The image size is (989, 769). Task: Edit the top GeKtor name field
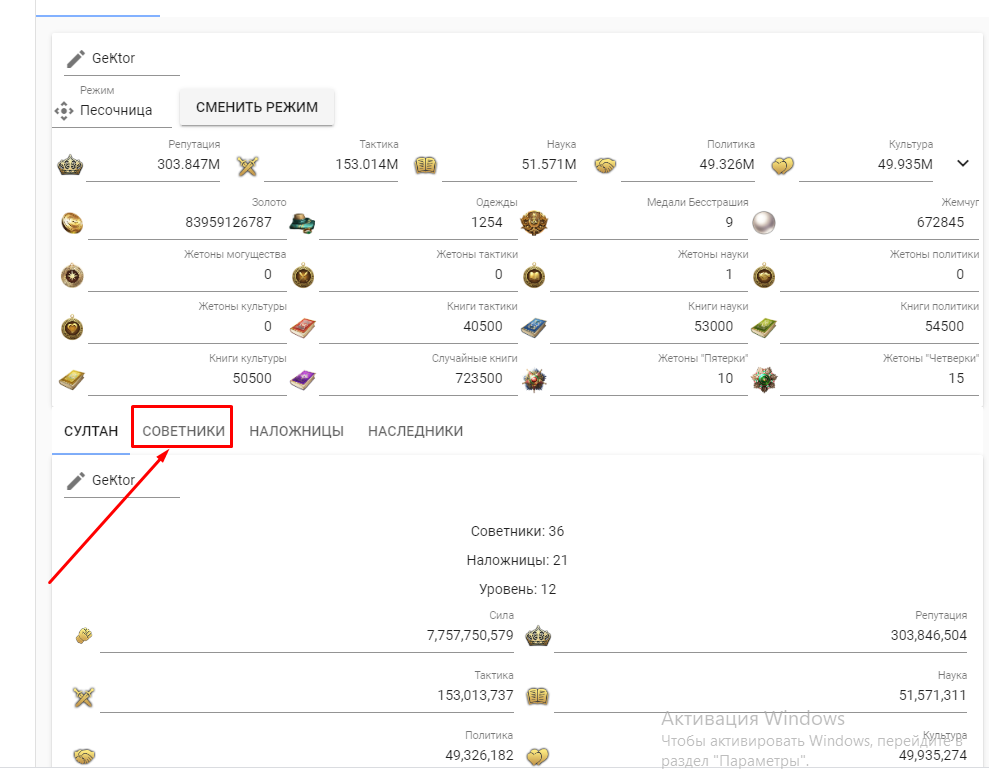[x=122, y=59]
